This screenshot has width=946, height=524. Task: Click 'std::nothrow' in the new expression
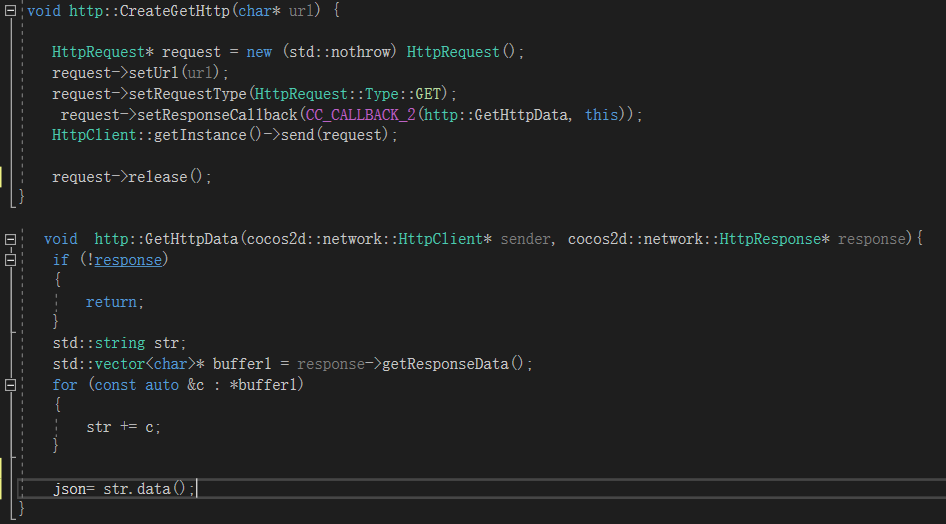tap(340, 52)
